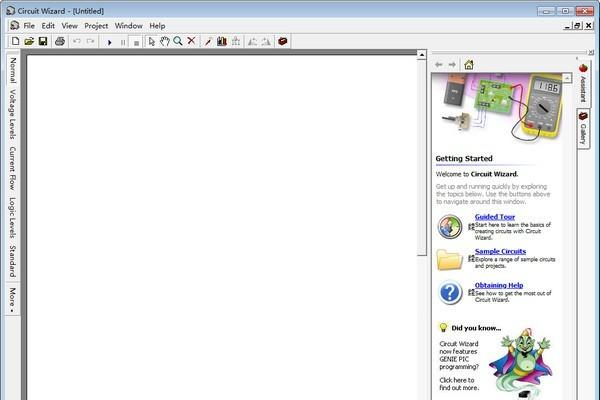
Task: Click the second greyed triangle toolbar icon
Action: pos(266,41)
